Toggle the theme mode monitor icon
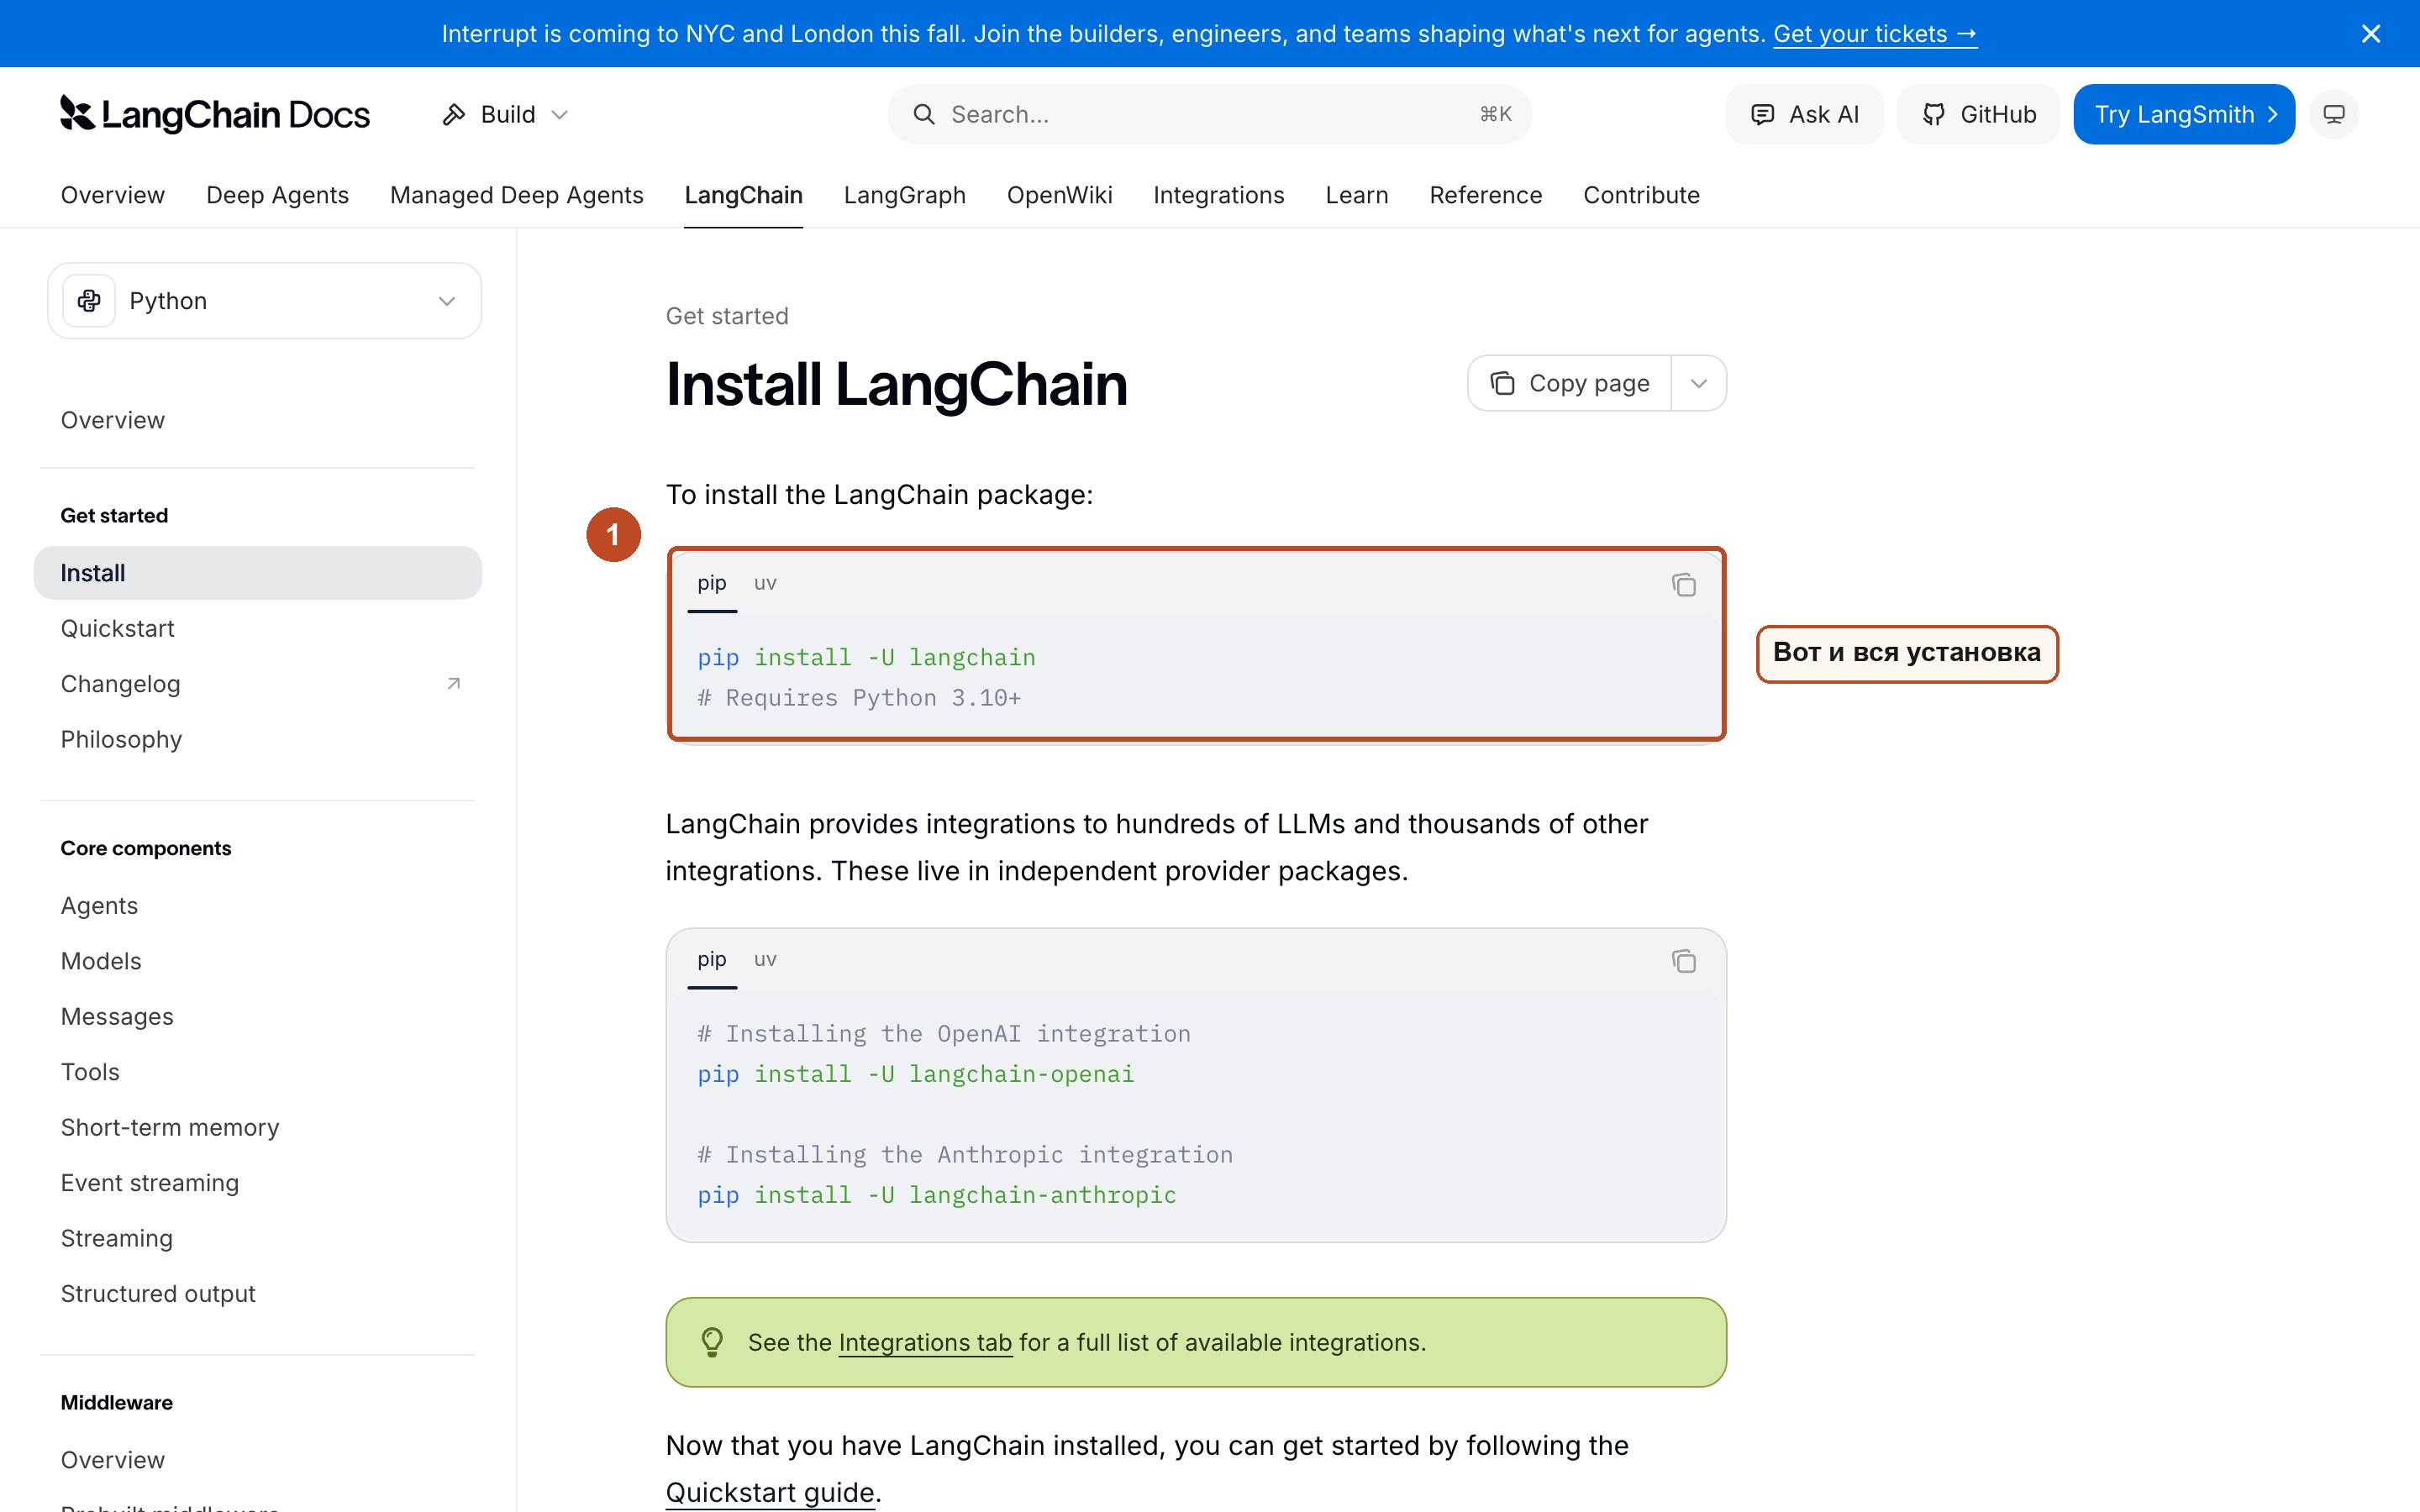Image resolution: width=2420 pixels, height=1512 pixels. click(x=2333, y=114)
